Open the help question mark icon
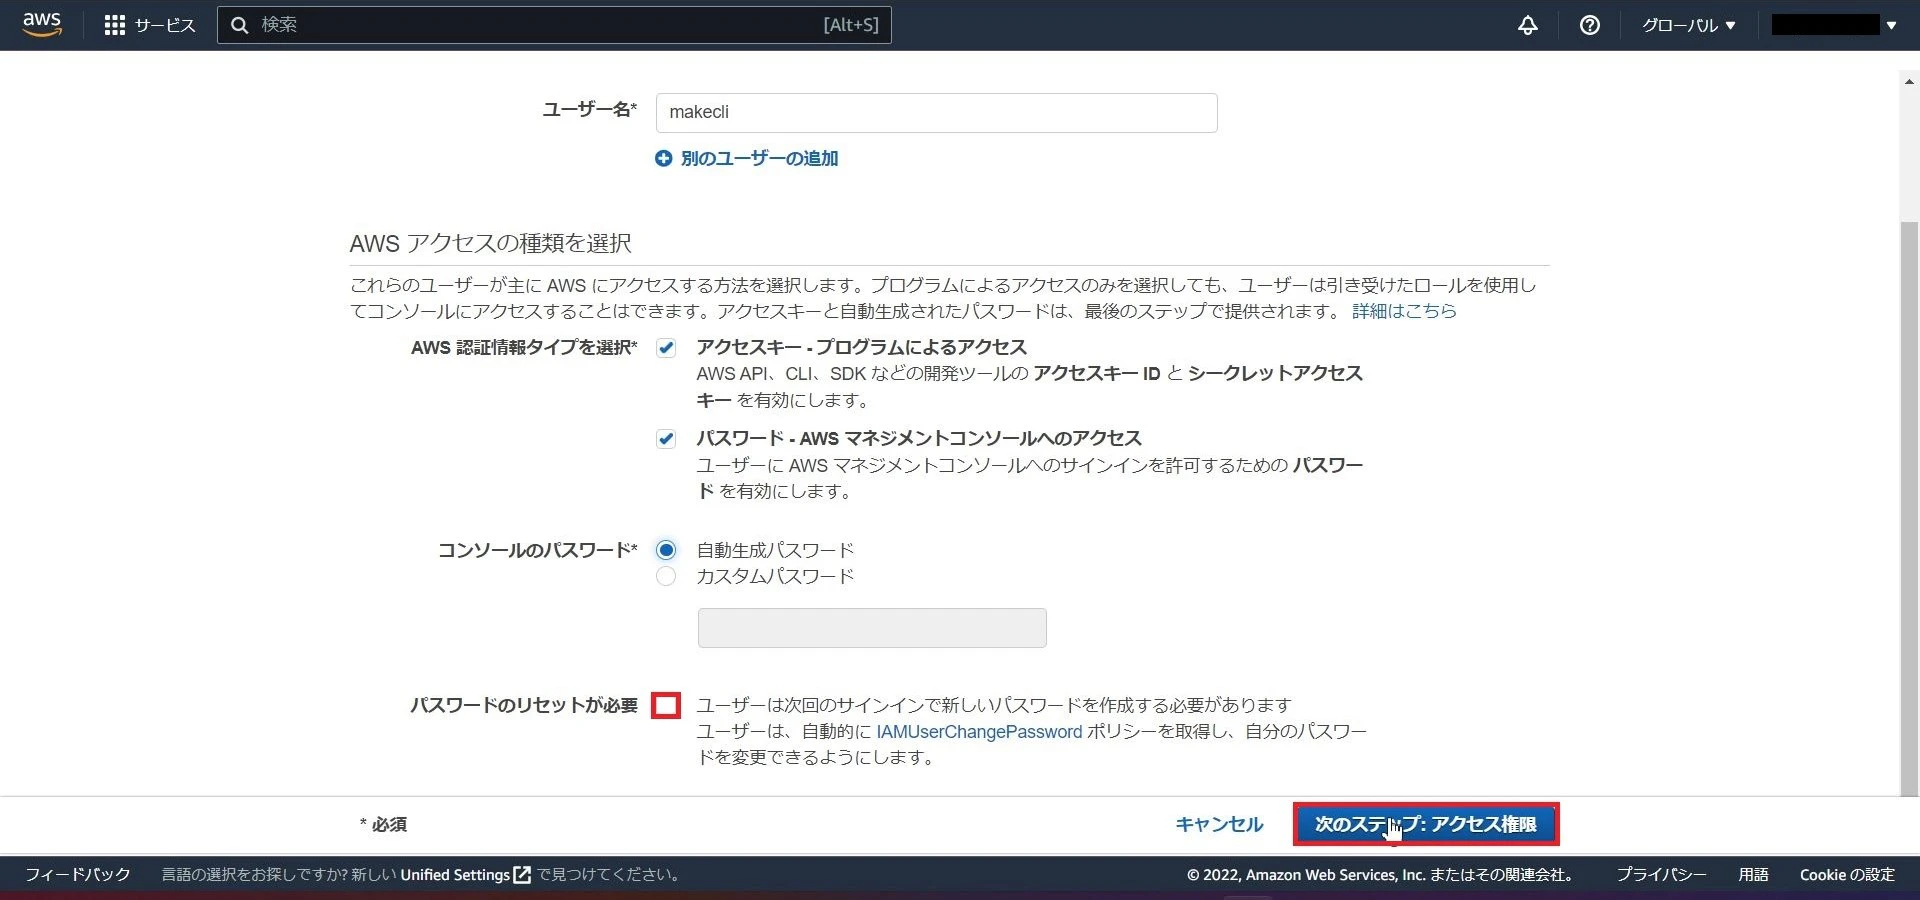The height and width of the screenshot is (900, 1920). coord(1589,25)
